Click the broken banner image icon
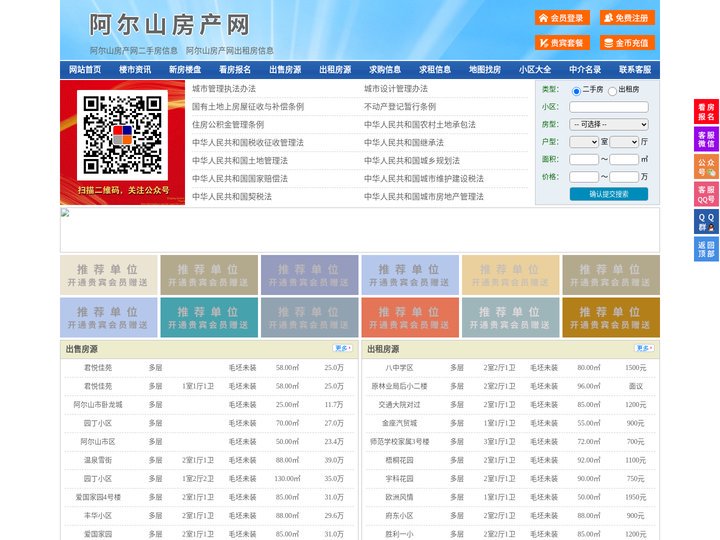The image size is (720, 540). tap(65, 213)
